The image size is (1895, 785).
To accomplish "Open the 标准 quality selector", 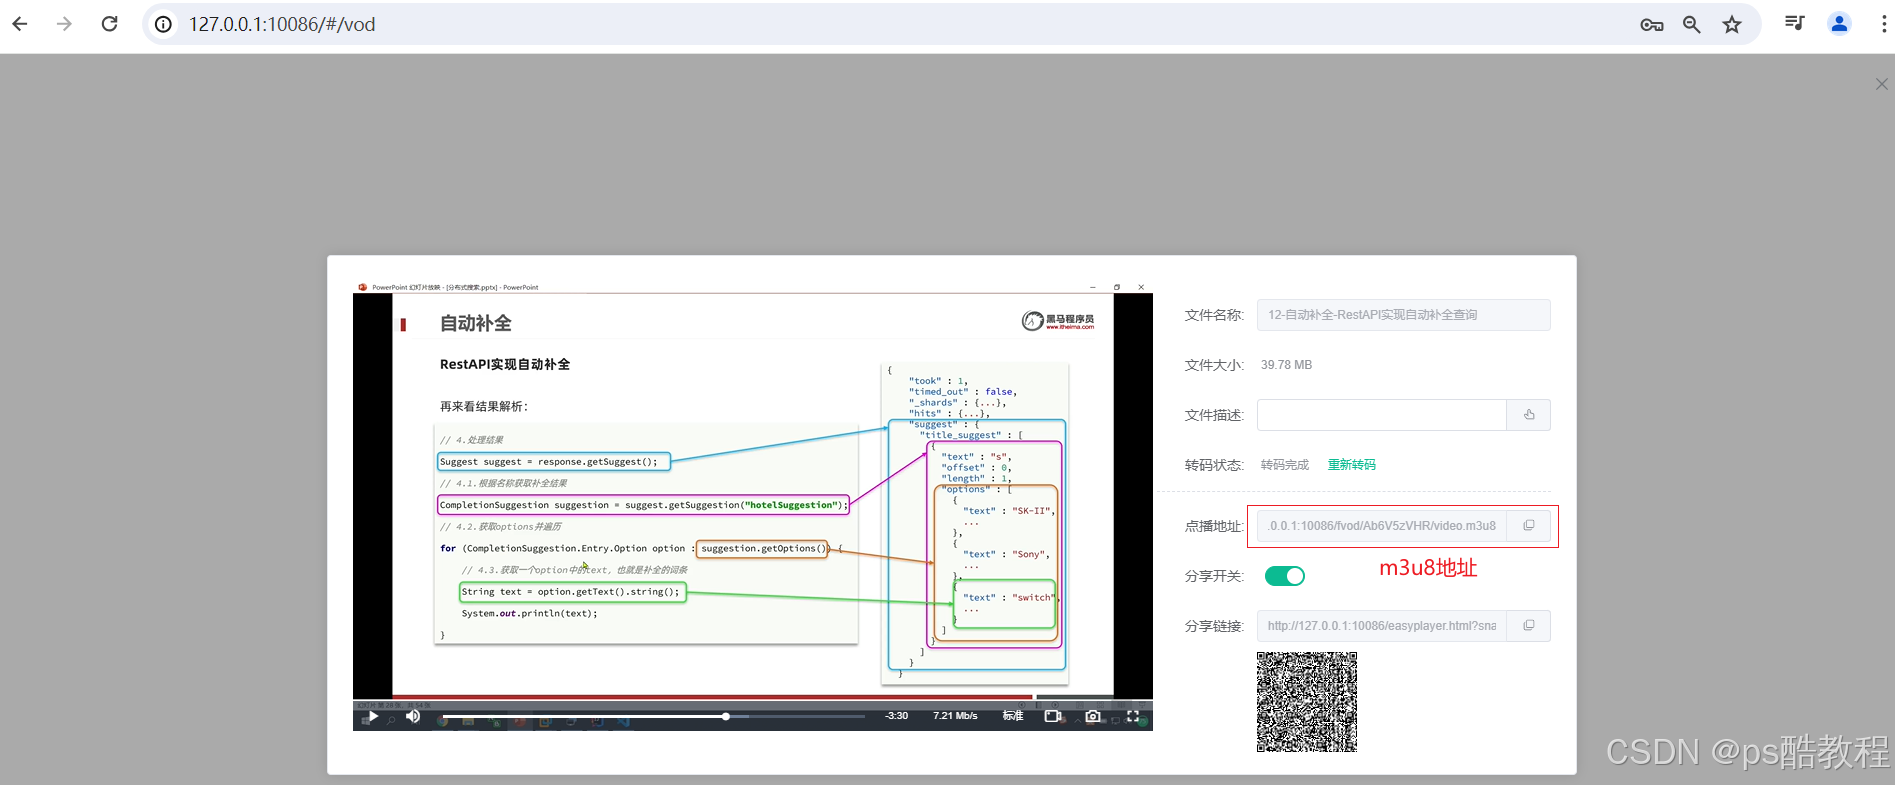I will click(1013, 716).
